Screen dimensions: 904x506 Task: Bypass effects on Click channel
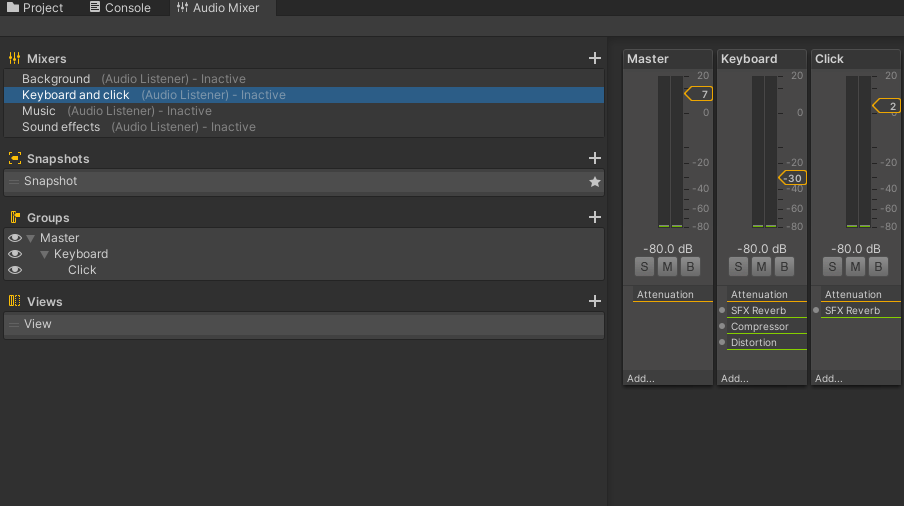coord(878,267)
